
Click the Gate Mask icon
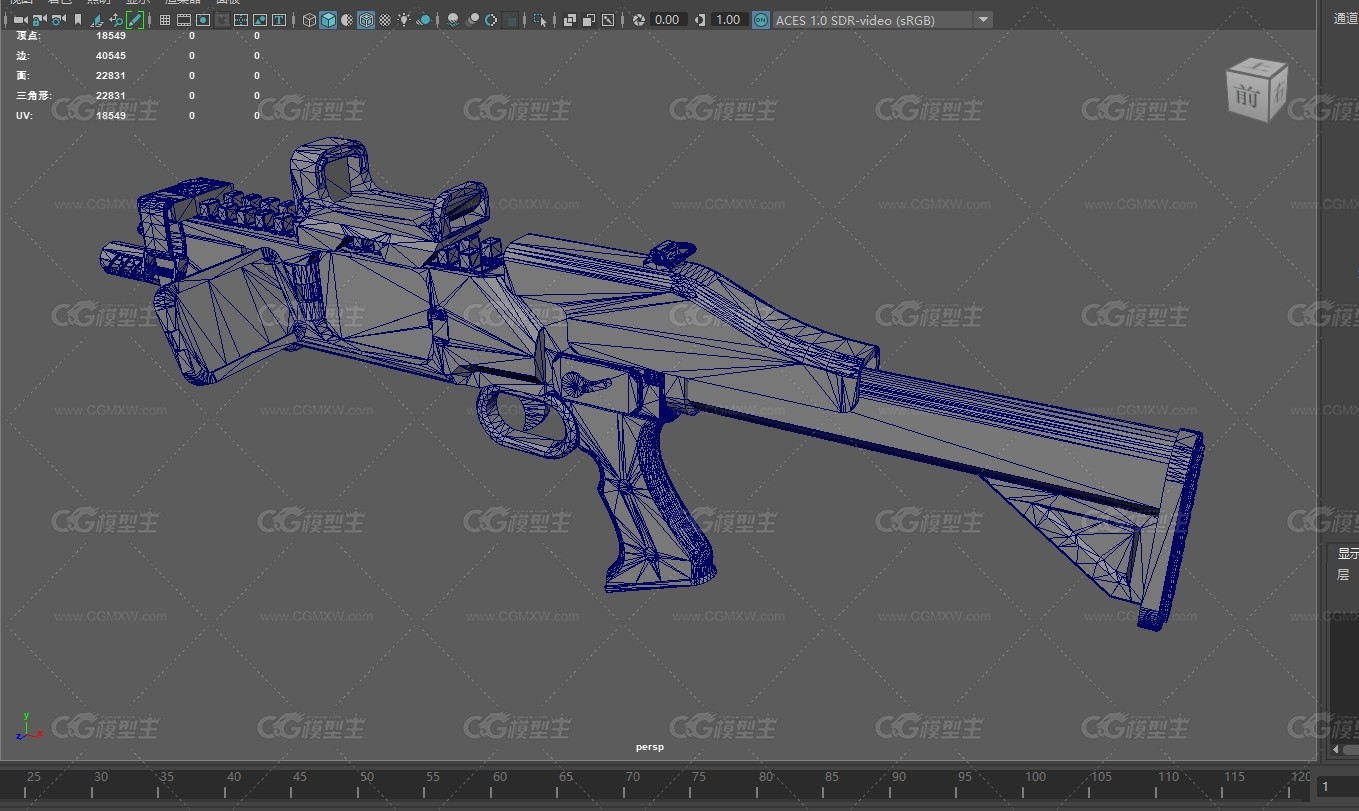point(222,20)
